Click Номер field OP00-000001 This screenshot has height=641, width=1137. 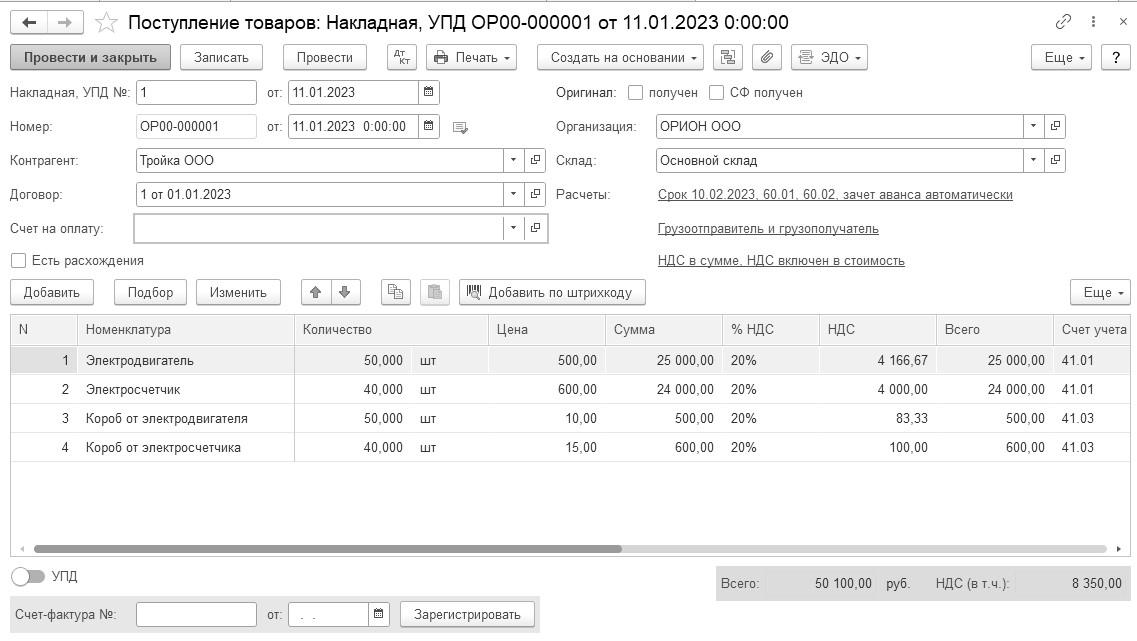pos(197,126)
